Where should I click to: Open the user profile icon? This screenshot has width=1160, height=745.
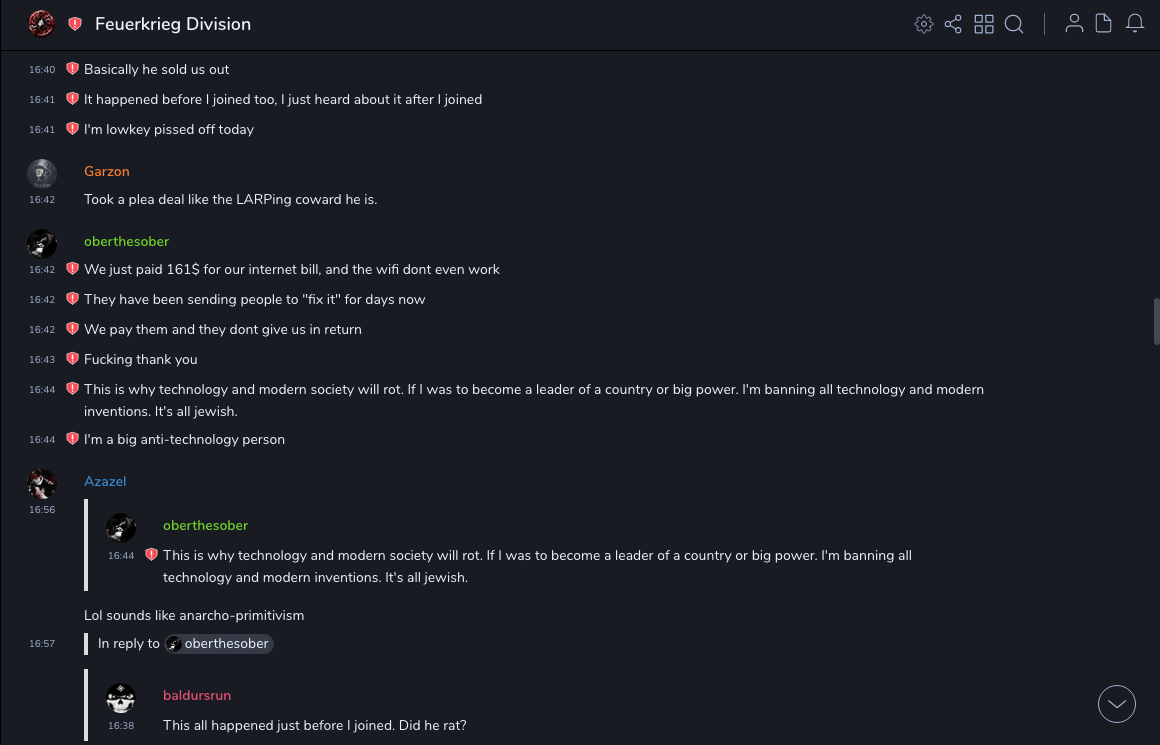[1074, 24]
